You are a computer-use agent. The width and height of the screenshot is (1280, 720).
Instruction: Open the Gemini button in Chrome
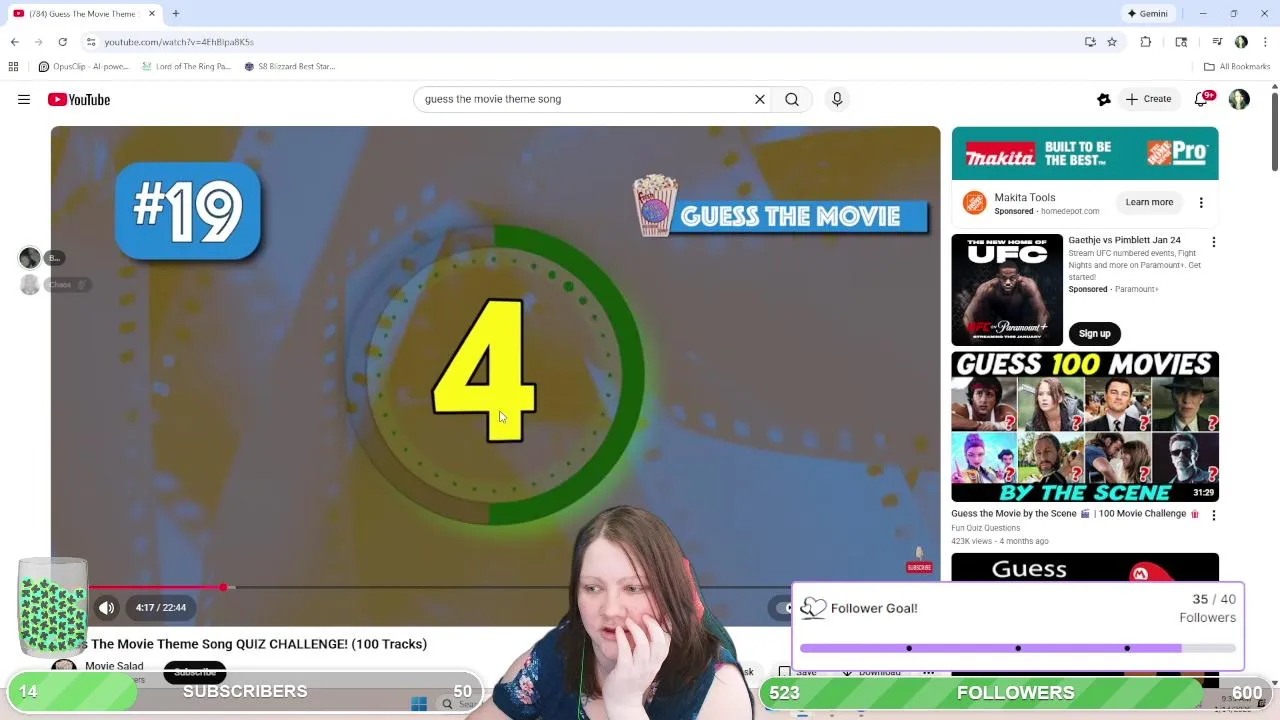coord(1148,14)
